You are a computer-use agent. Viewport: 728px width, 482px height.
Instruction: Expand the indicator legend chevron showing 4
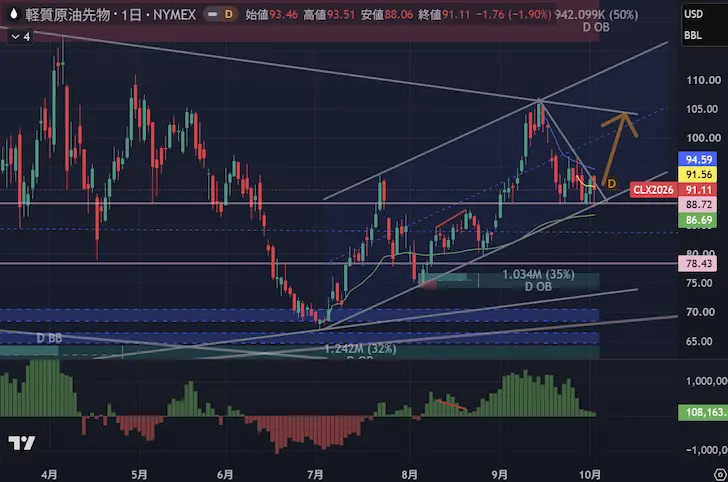[x=20, y=36]
